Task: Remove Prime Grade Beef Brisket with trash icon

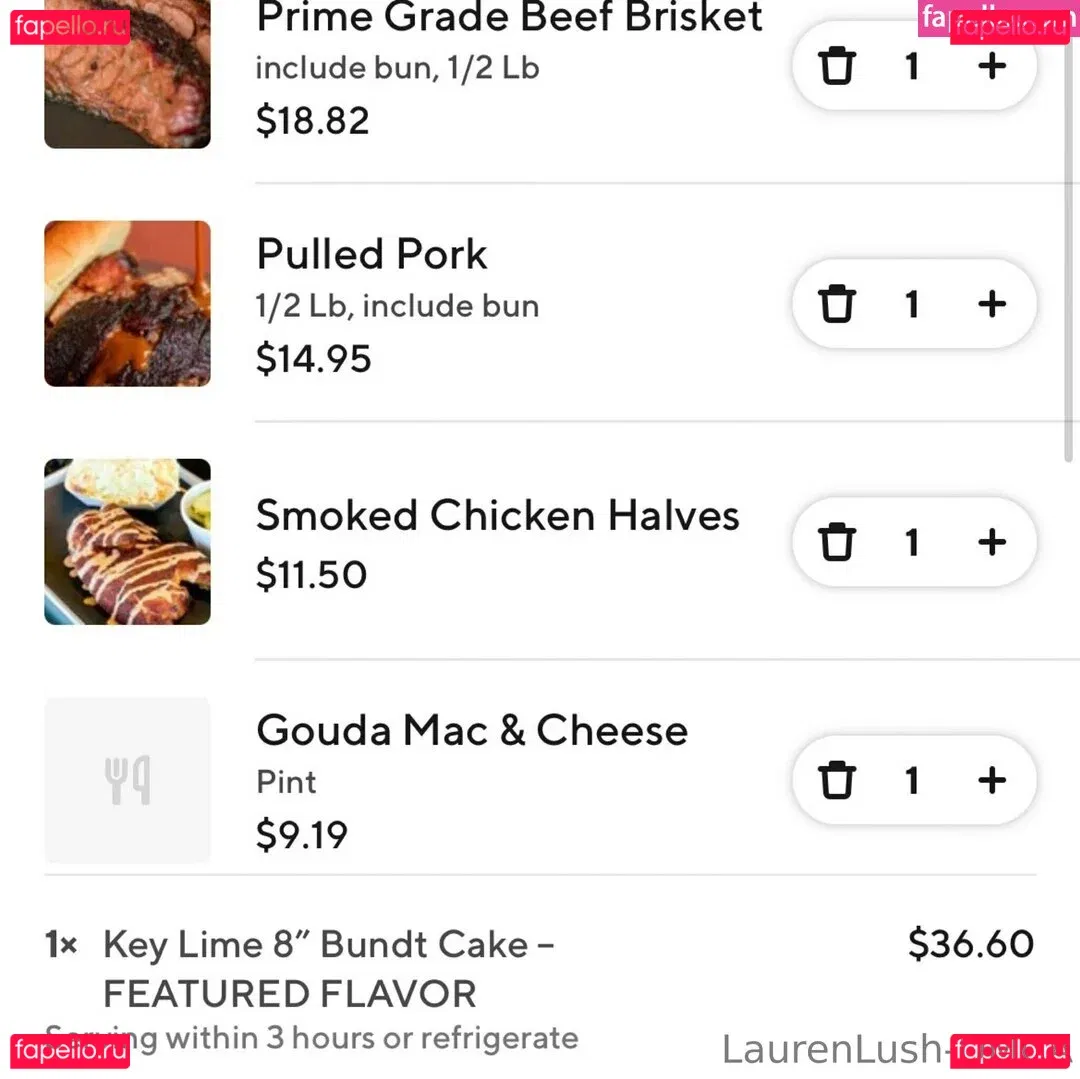Action: pyautogui.click(x=837, y=67)
